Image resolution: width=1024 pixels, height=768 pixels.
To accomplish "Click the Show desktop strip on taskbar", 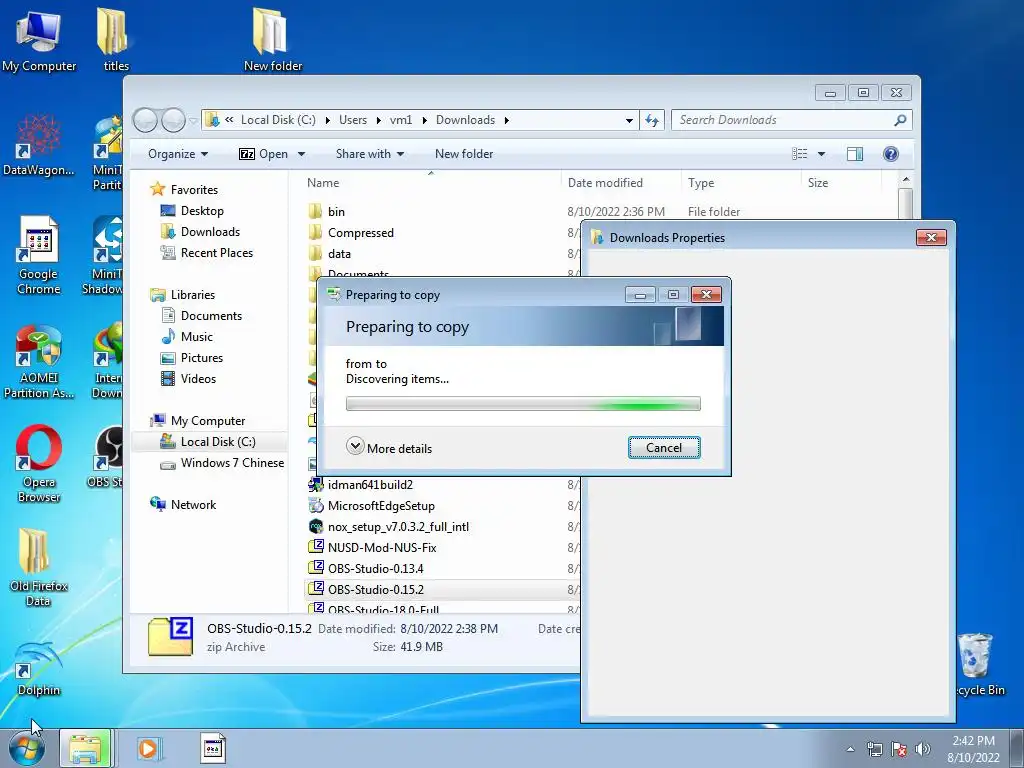I will (x=1017, y=748).
